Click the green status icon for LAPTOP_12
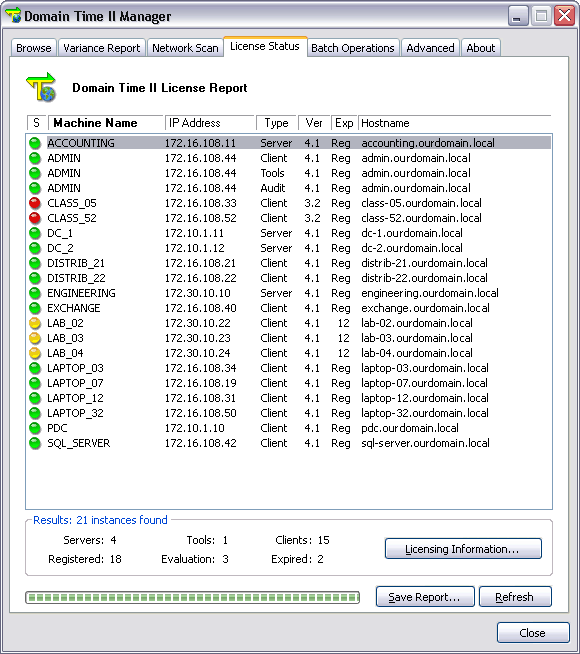 (35, 398)
